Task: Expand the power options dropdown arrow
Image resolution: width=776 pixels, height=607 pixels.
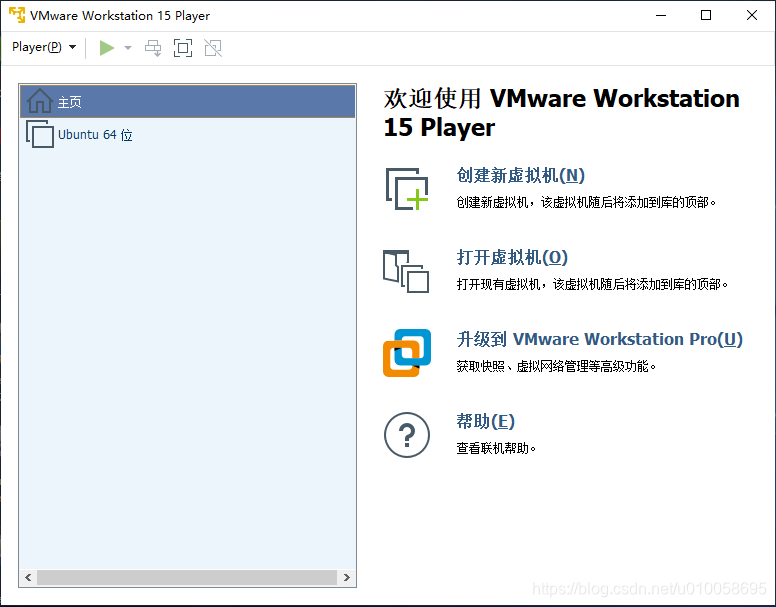Action: click(x=128, y=48)
